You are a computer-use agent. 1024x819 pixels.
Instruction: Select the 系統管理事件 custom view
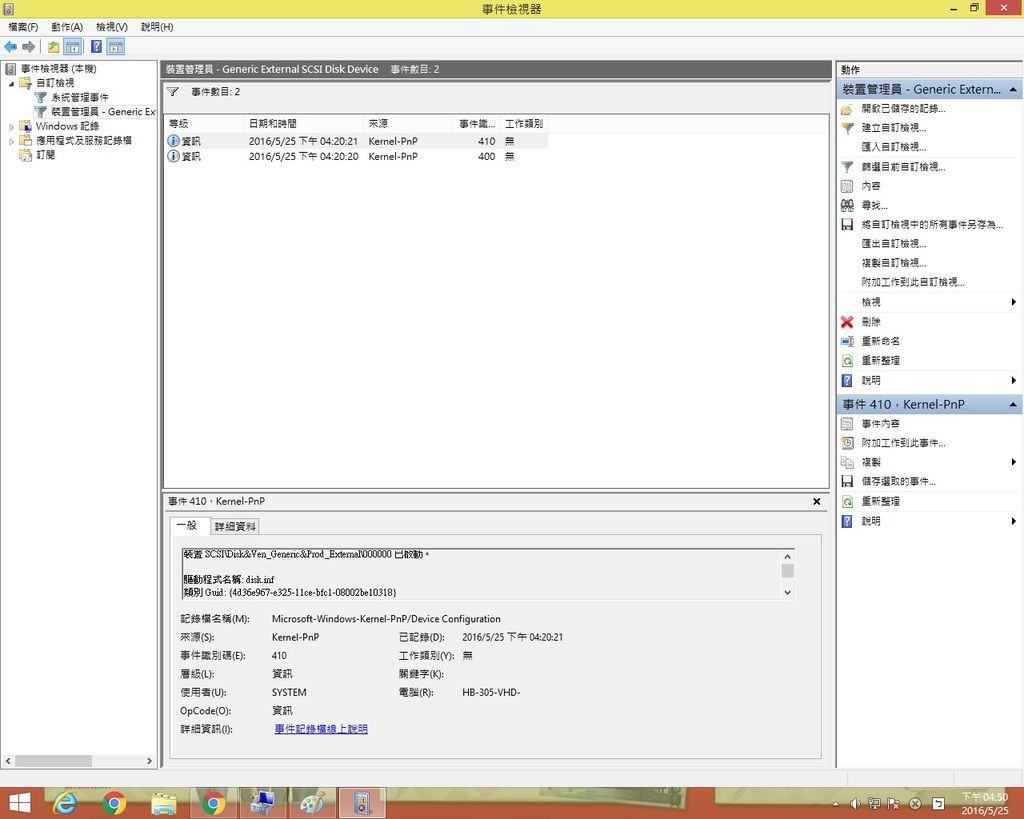[x=79, y=98]
